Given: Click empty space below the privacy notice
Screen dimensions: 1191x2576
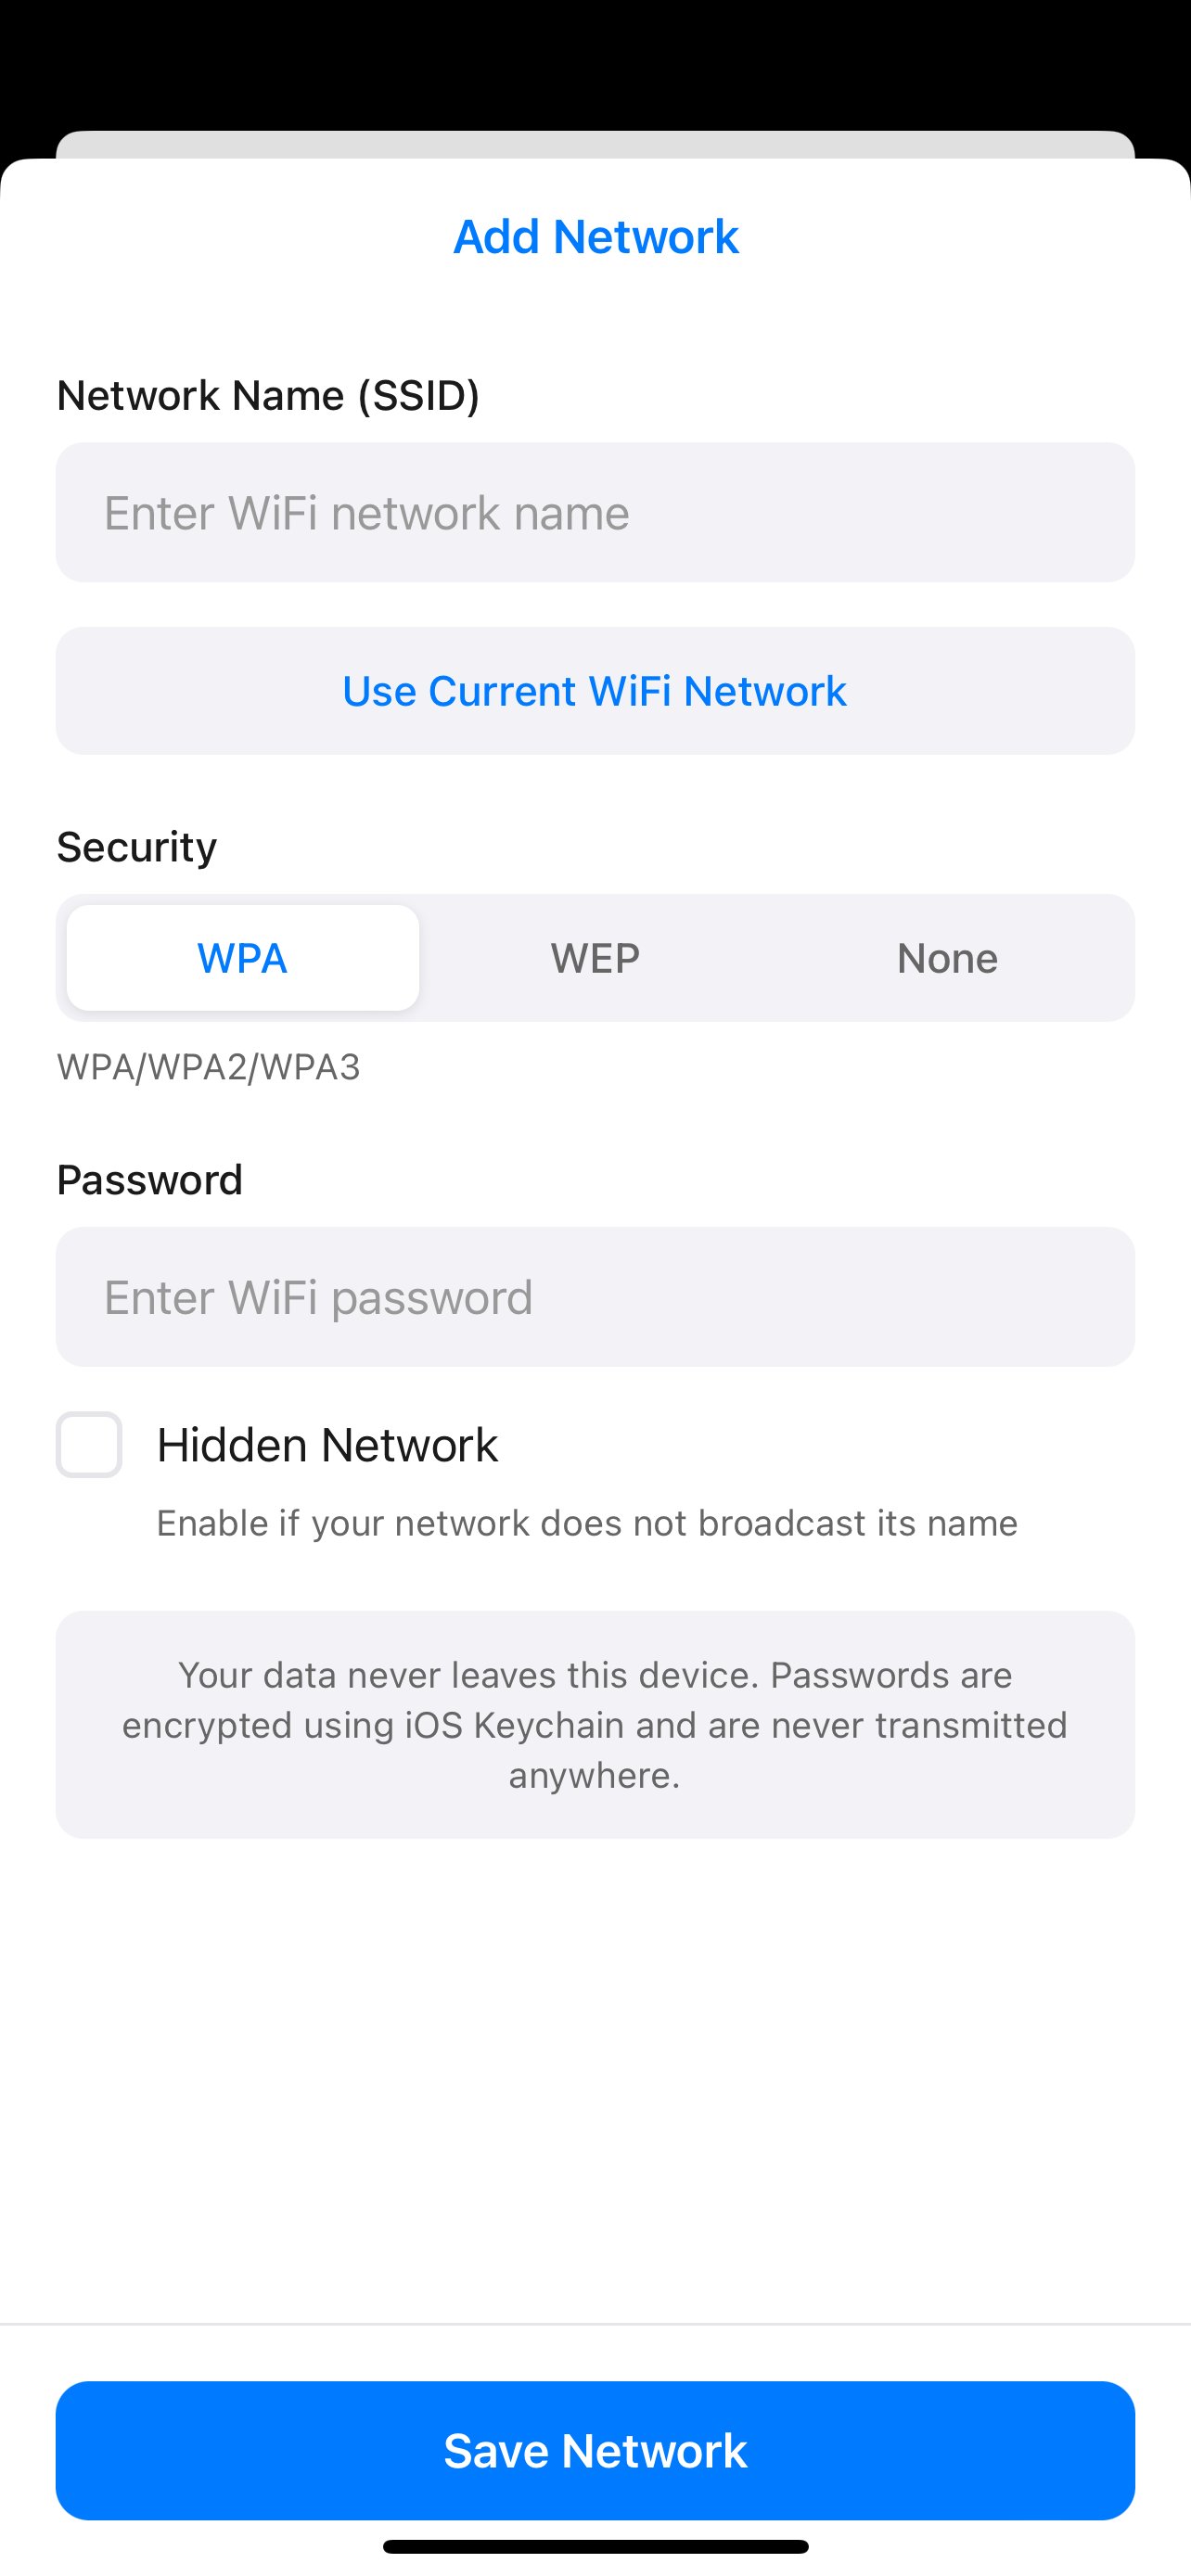Looking at the screenshot, I should [x=595, y=2080].
